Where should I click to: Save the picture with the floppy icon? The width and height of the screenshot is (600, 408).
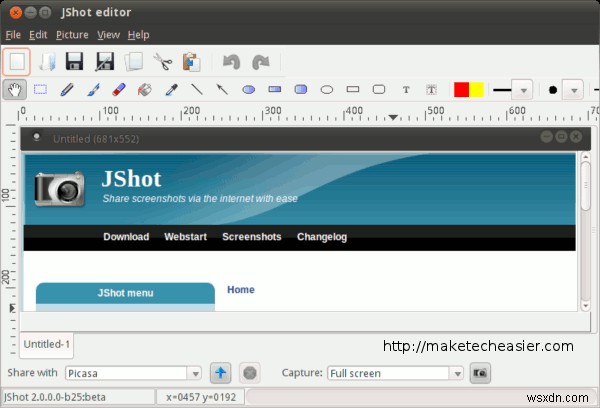tap(74, 62)
